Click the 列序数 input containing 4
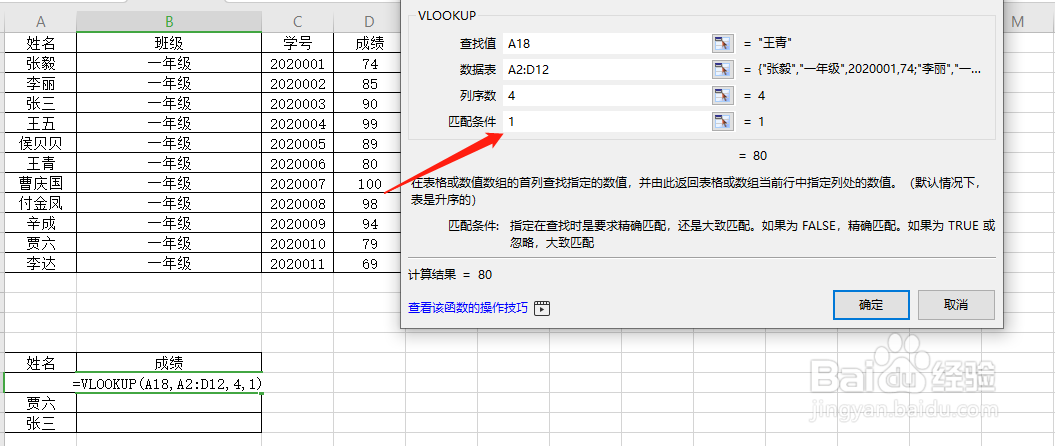Screen dimensions: 1055x446 tap(606, 96)
